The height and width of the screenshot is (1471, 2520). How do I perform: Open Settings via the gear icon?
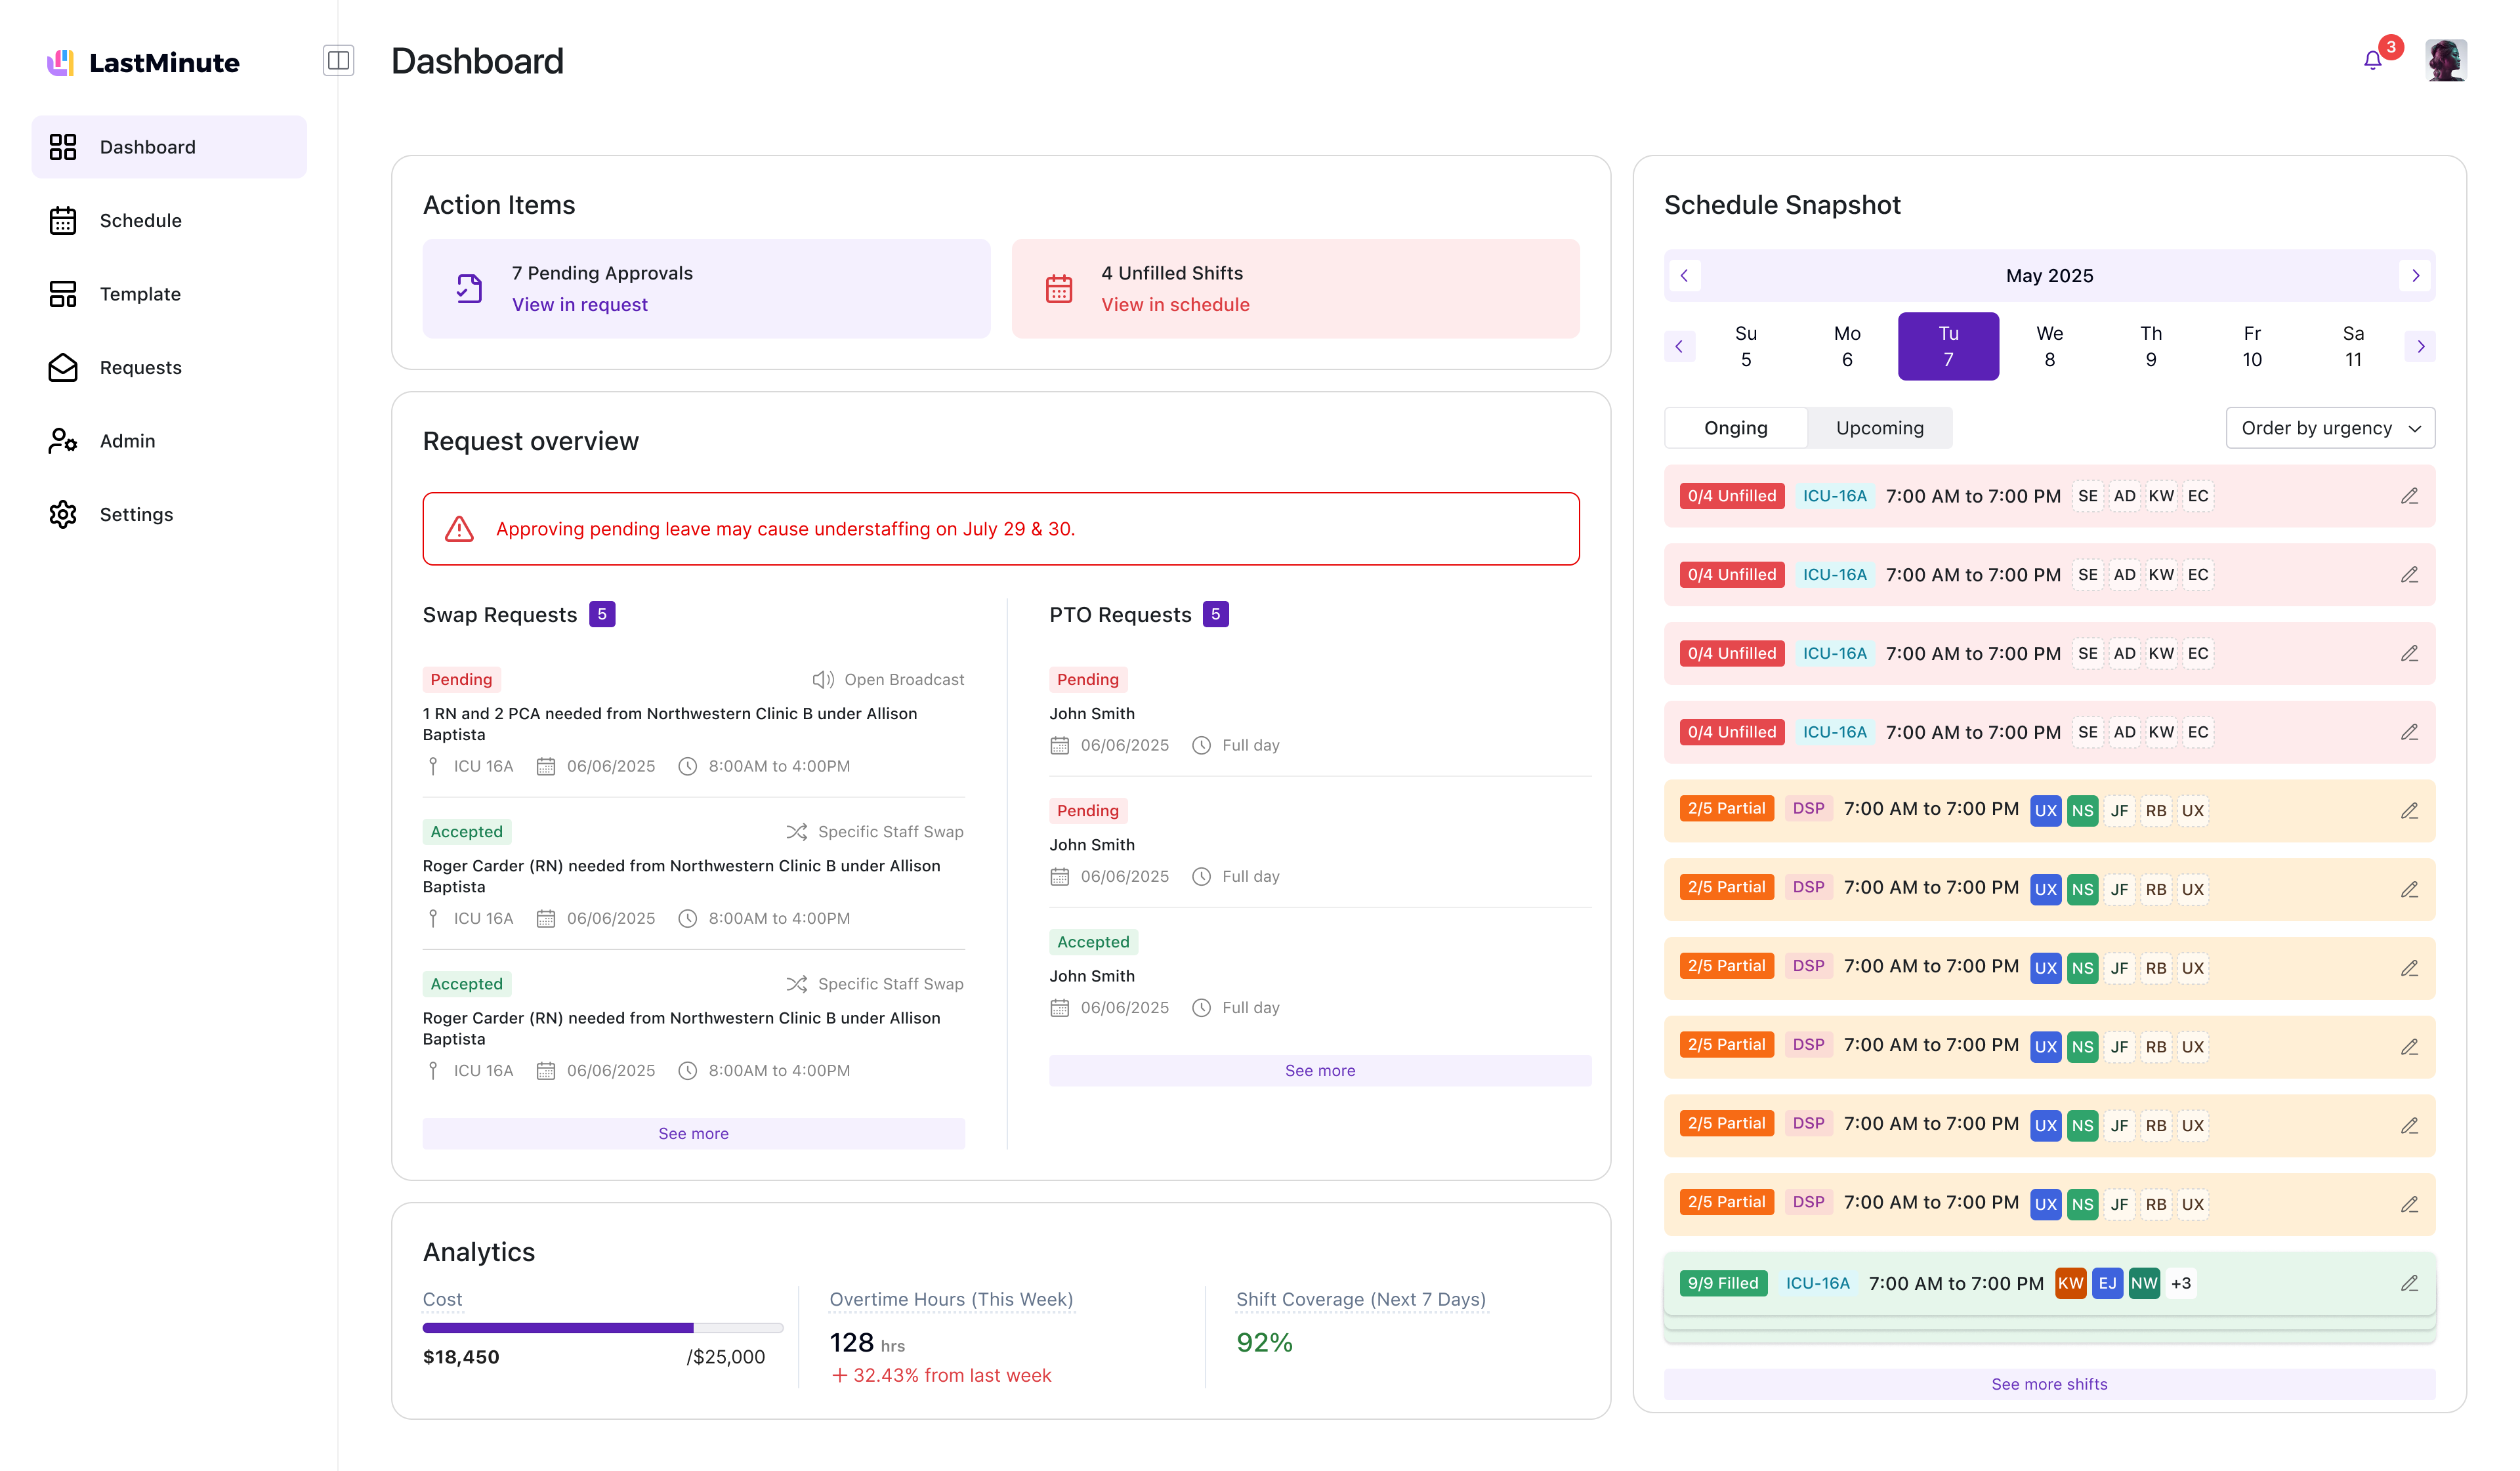coord(63,514)
